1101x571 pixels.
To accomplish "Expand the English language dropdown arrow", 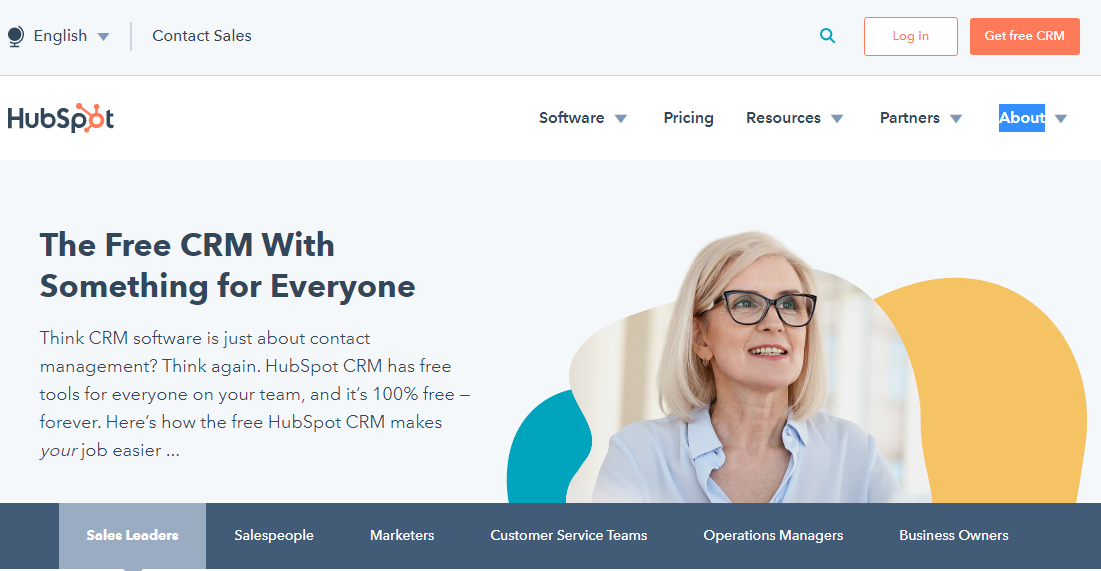I will 103,37.
